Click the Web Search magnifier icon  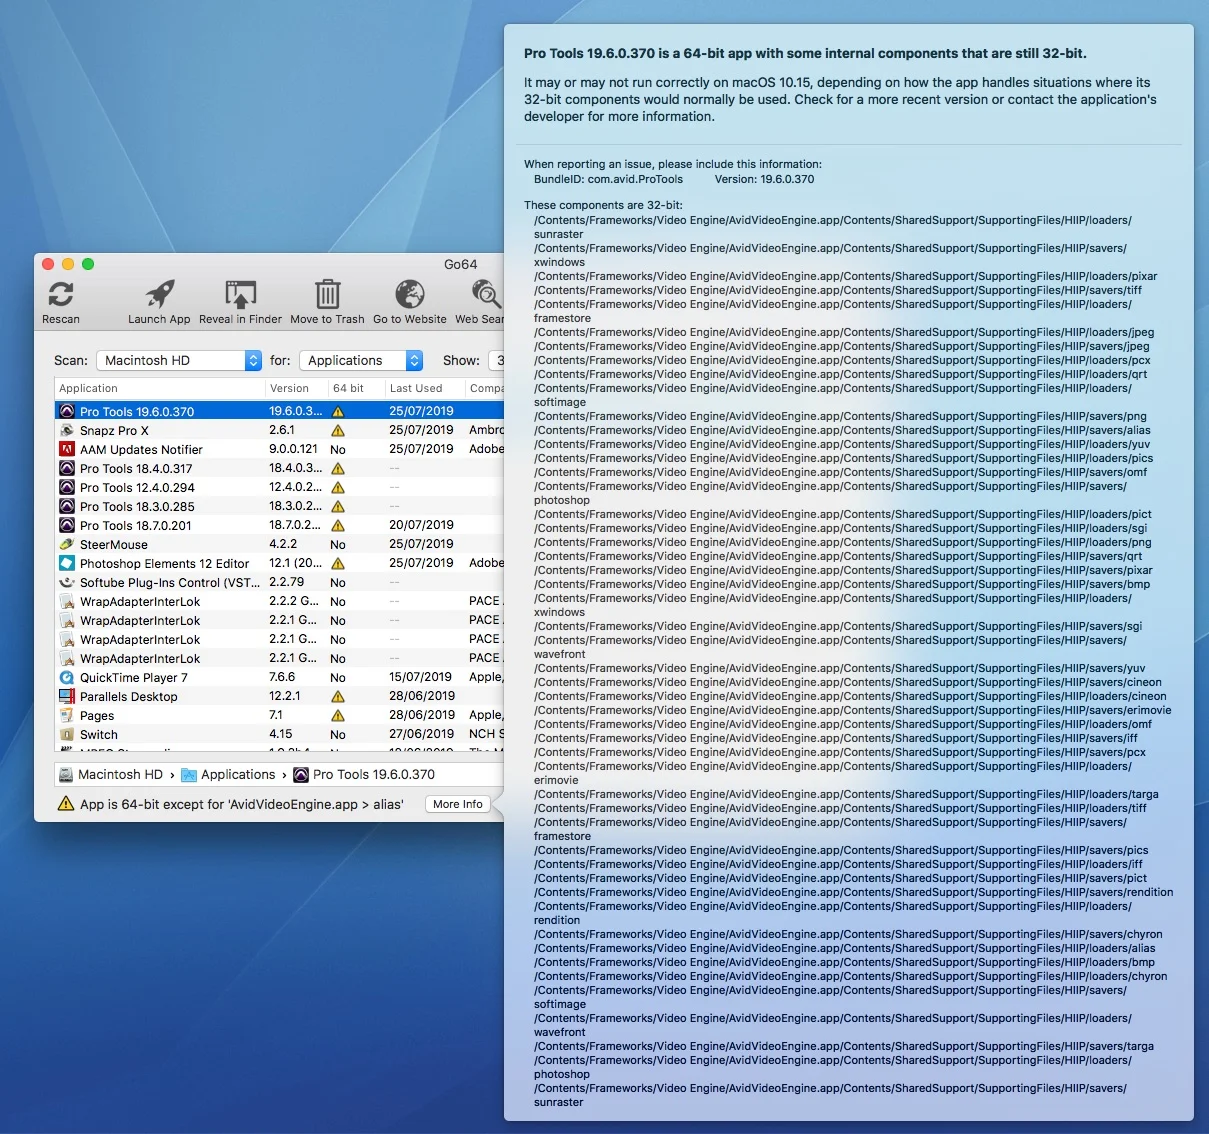tap(487, 294)
